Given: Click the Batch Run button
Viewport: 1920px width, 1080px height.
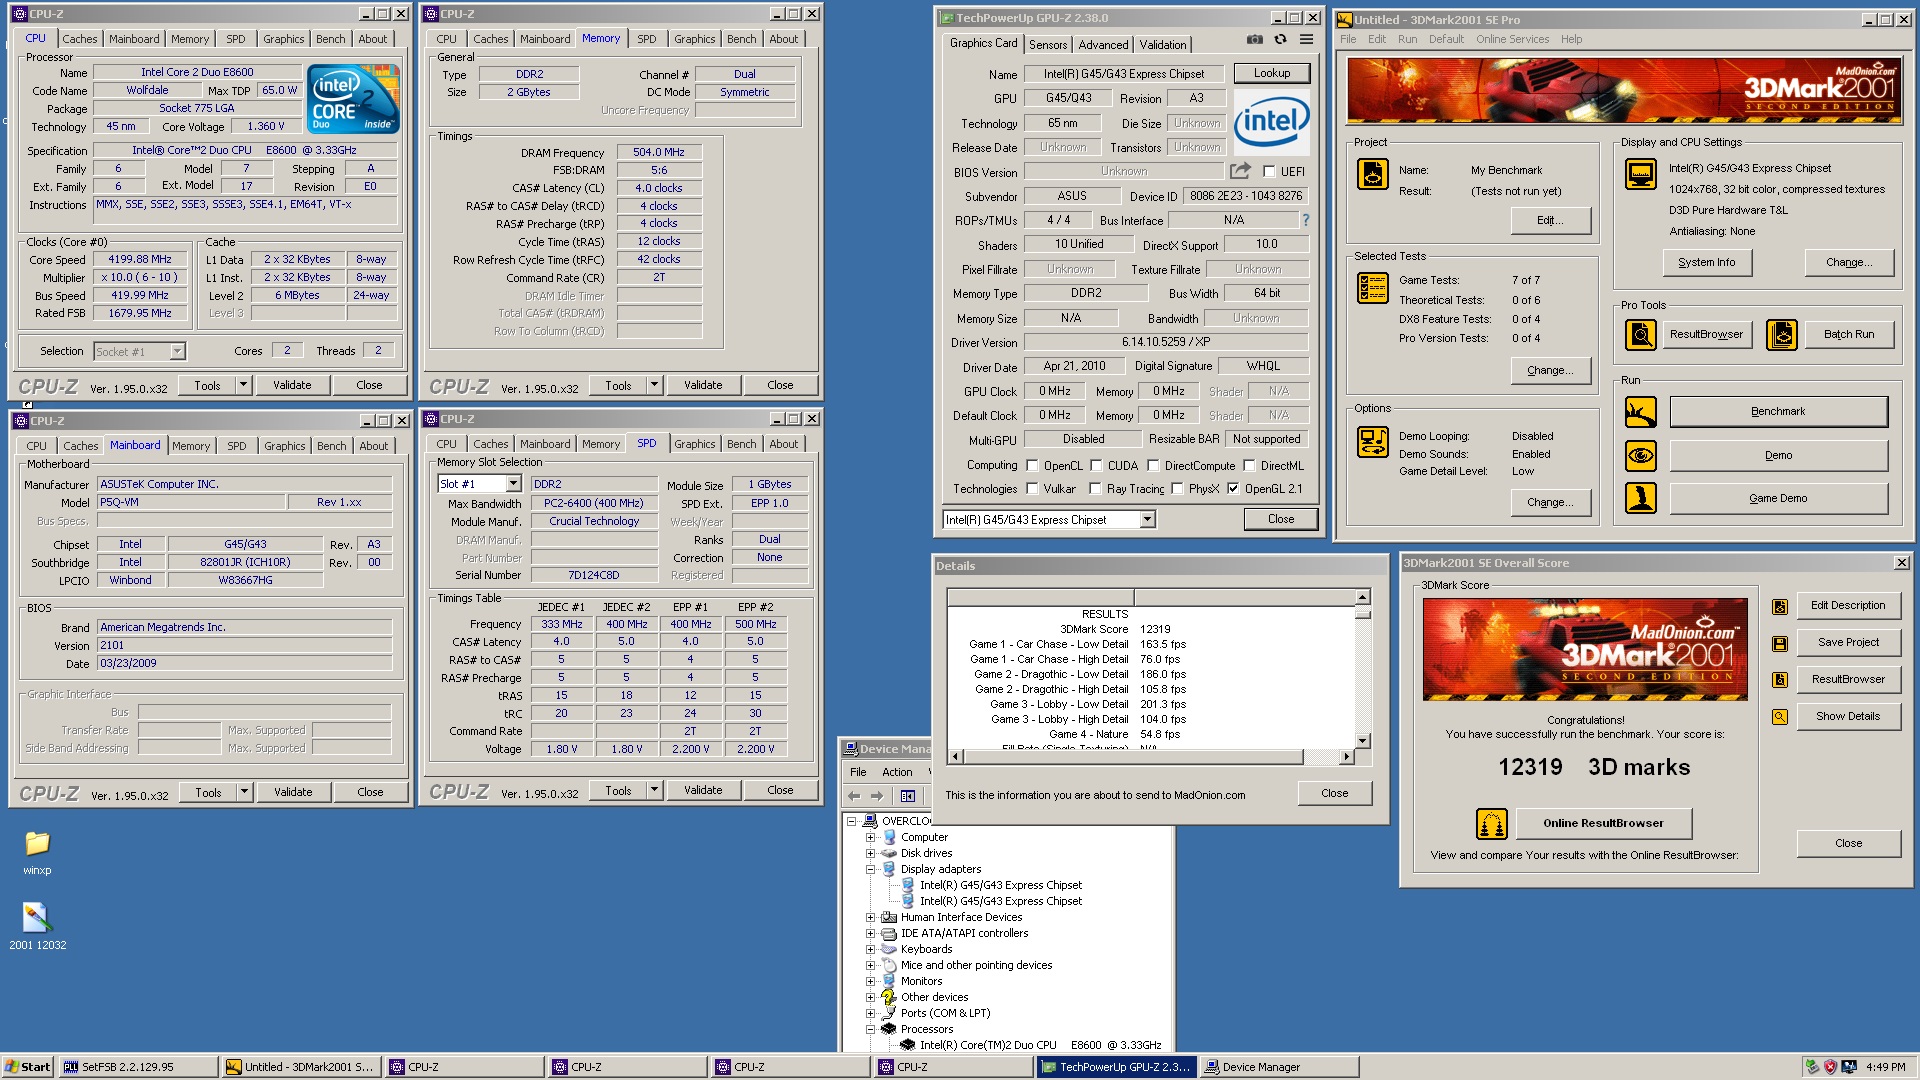Looking at the screenshot, I should pyautogui.click(x=1848, y=335).
